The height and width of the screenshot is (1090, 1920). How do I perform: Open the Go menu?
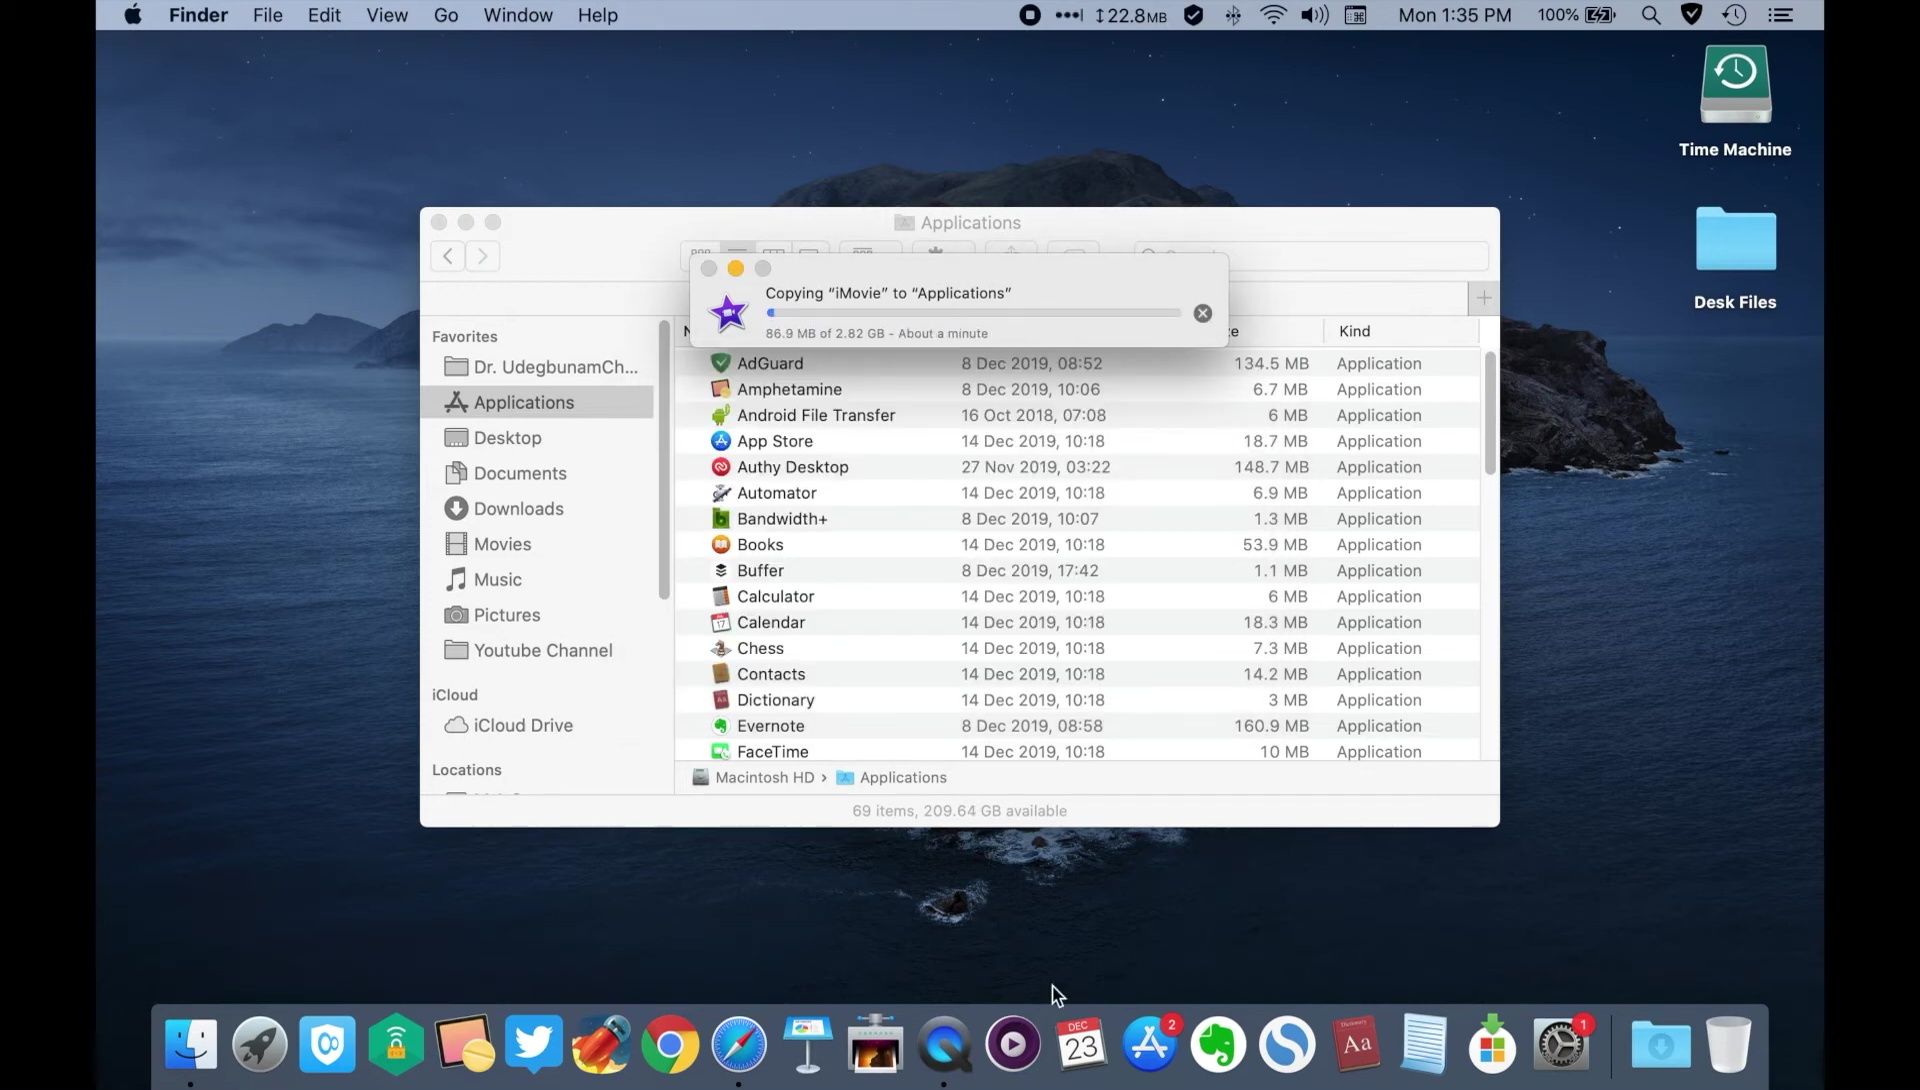pyautogui.click(x=446, y=15)
